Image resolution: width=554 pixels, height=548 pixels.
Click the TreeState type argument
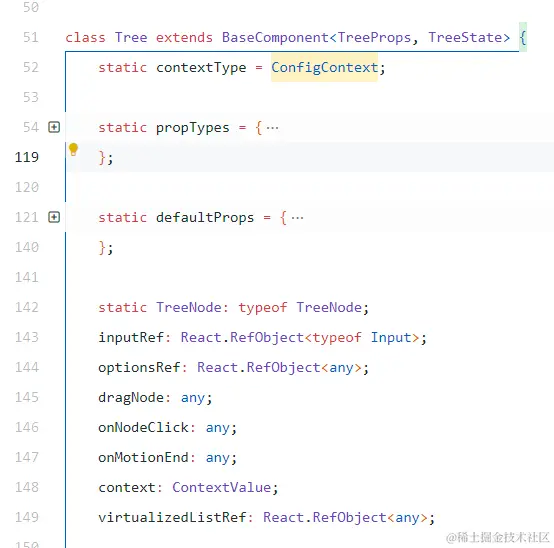tap(465, 37)
